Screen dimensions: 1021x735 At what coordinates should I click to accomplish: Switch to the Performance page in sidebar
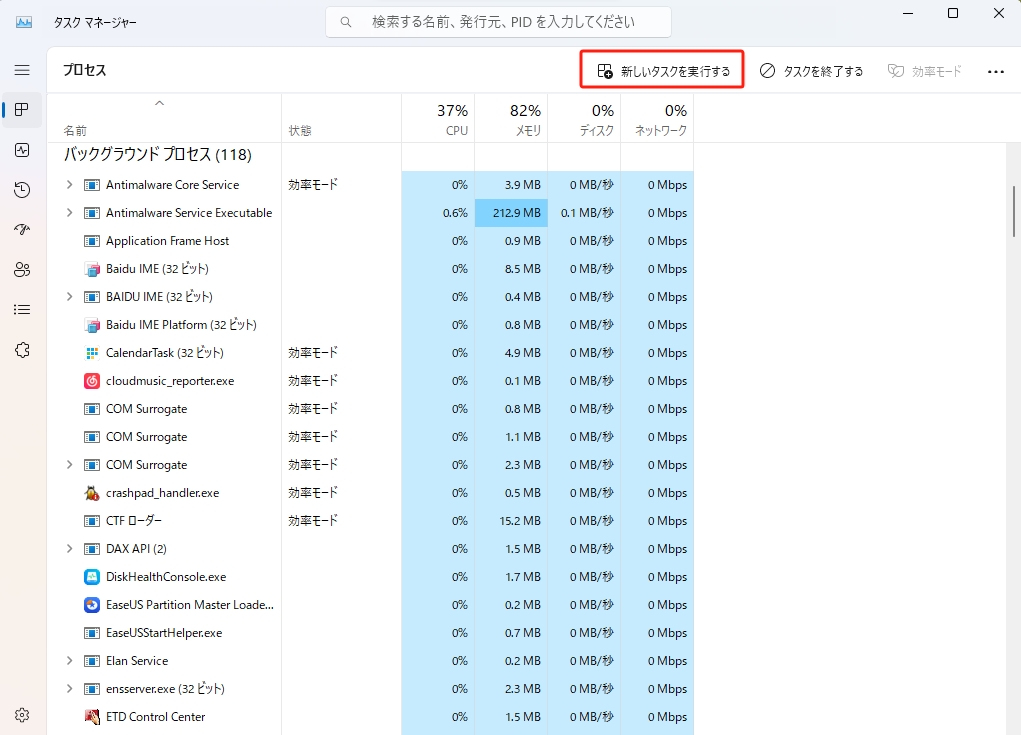pos(22,150)
